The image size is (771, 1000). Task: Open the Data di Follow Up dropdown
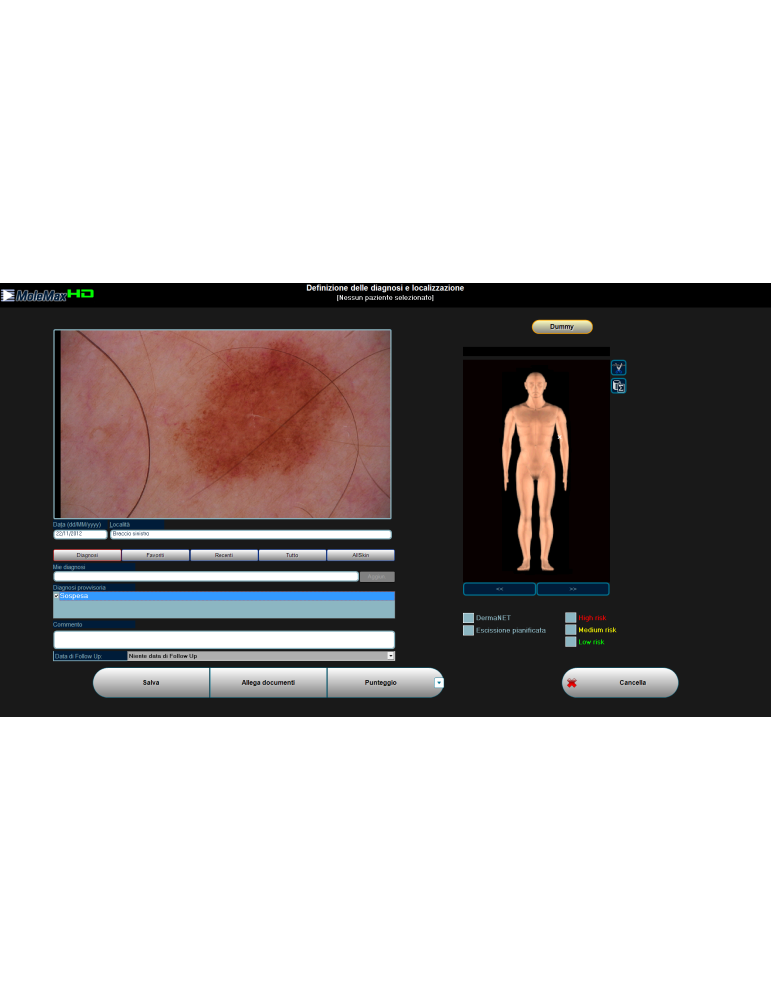pos(390,656)
